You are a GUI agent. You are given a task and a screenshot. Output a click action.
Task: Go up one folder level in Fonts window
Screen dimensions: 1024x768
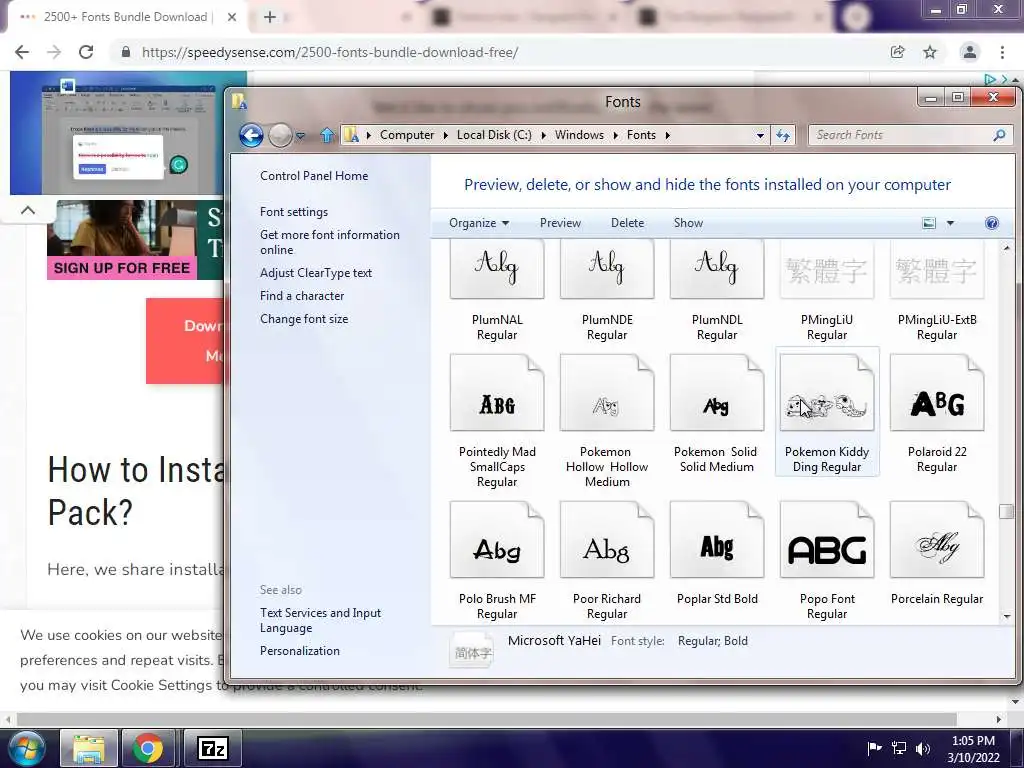pos(327,135)
